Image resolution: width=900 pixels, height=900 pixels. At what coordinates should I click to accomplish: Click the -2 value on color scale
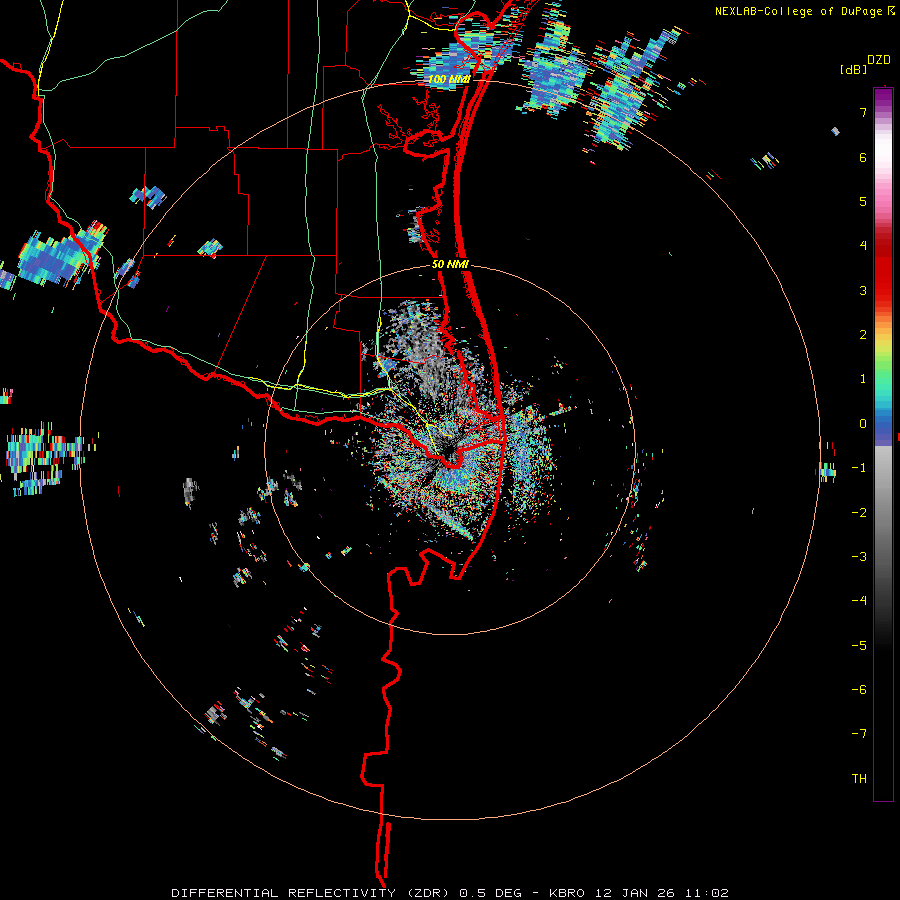tap(859, 513)
